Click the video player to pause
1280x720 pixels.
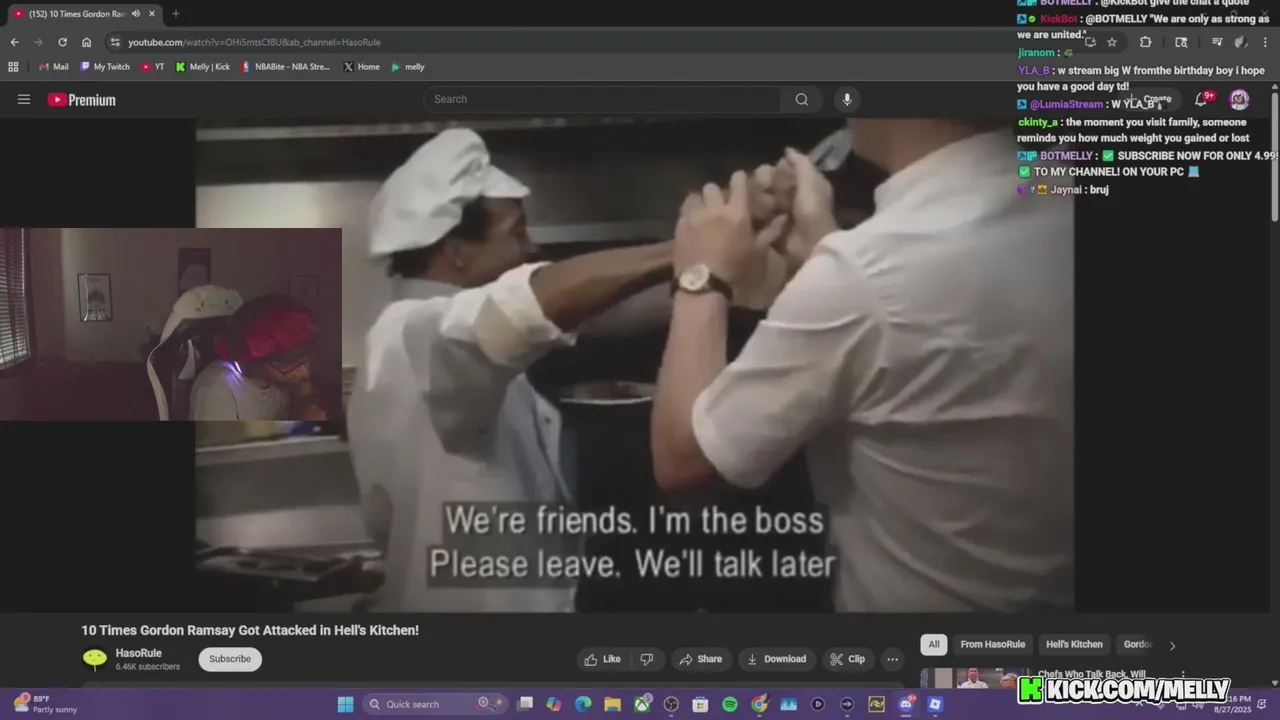634,365
